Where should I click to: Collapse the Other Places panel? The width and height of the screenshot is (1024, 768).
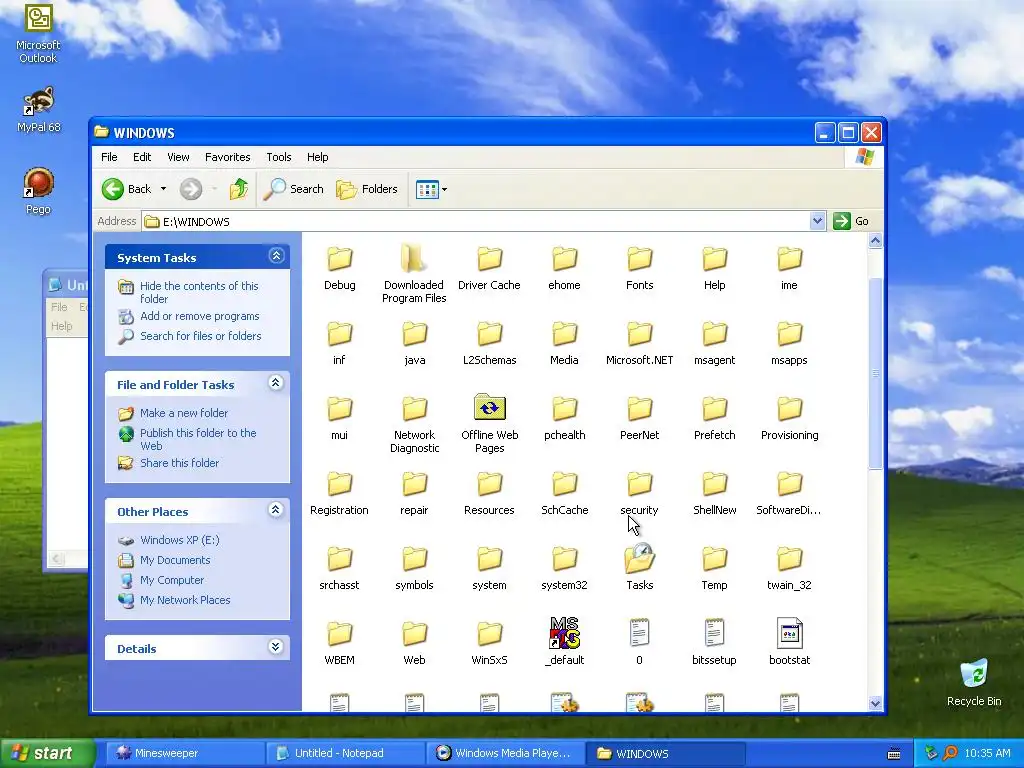276,509
